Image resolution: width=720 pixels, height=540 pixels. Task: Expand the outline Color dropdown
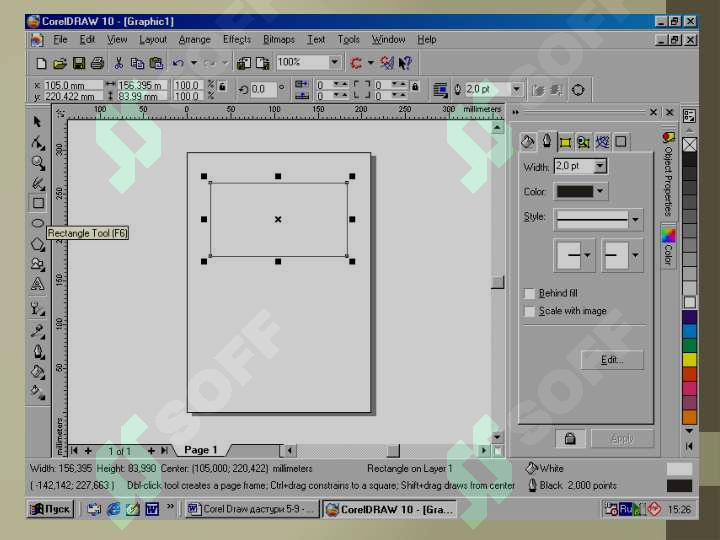coord(600,191)
